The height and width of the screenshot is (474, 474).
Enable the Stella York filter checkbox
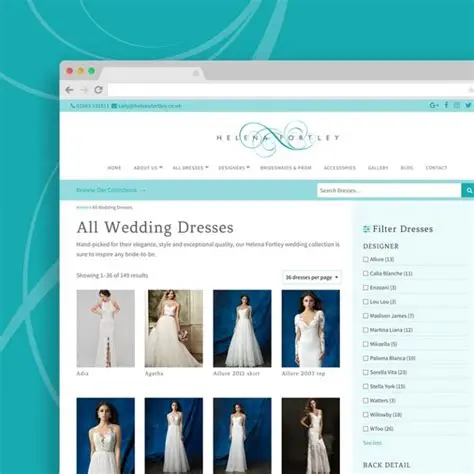366,386
